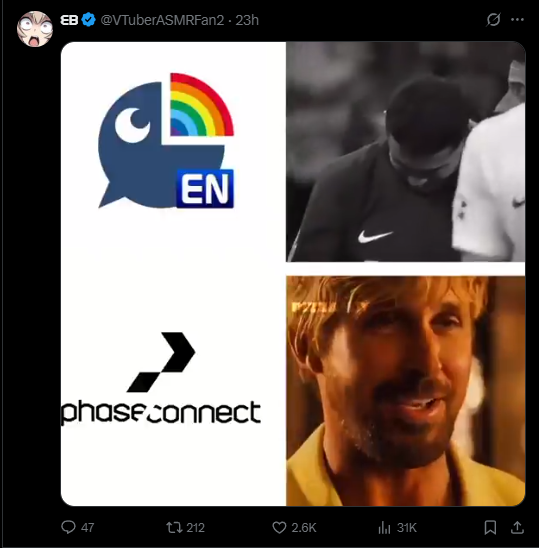Image resolution: width=539 pixels, height=548 pixels.
Task: Click the blue verified badge
Action: [88, 20]
